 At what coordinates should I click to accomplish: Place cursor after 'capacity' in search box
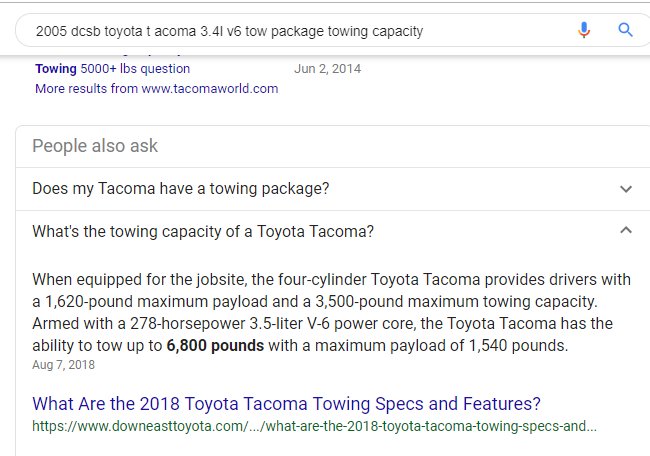coord(424,31)
